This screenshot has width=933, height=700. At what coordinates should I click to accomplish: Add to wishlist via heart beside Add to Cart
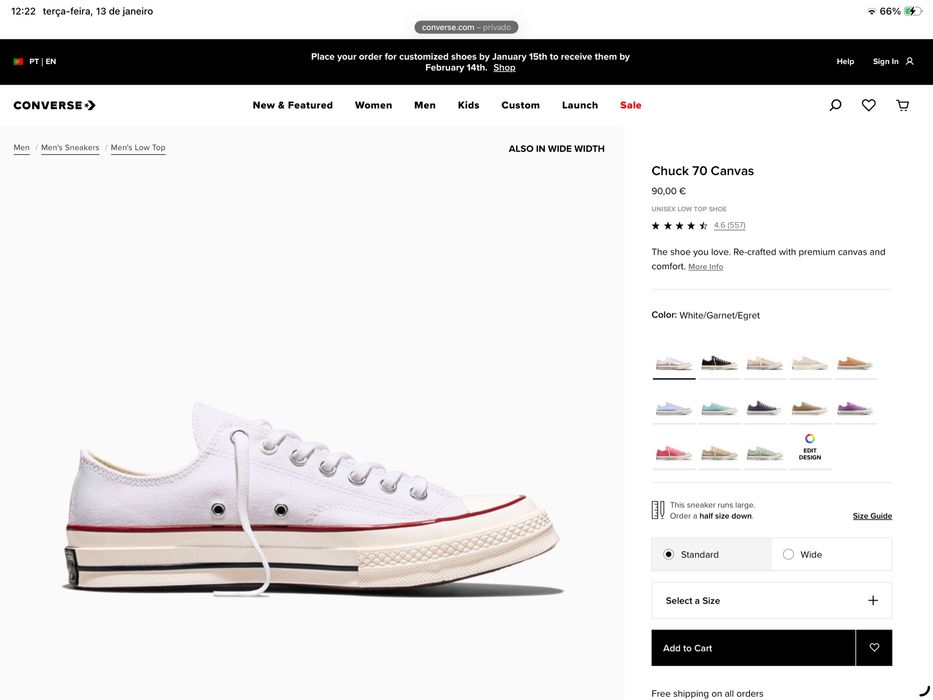tap(874, 648)
